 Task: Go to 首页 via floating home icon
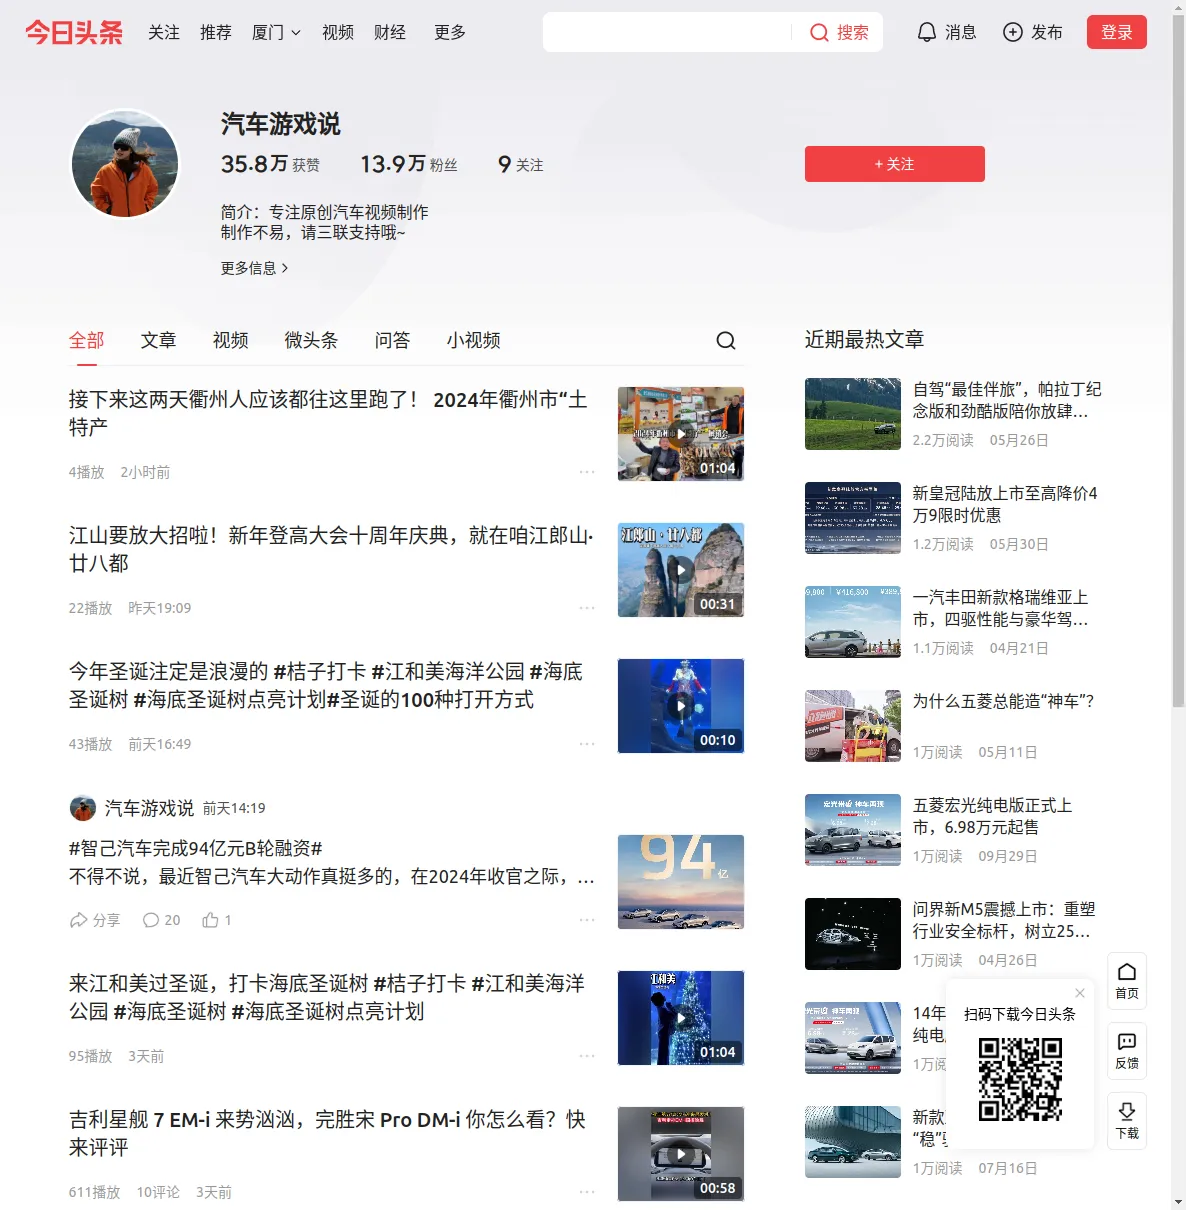[1127, 981]
